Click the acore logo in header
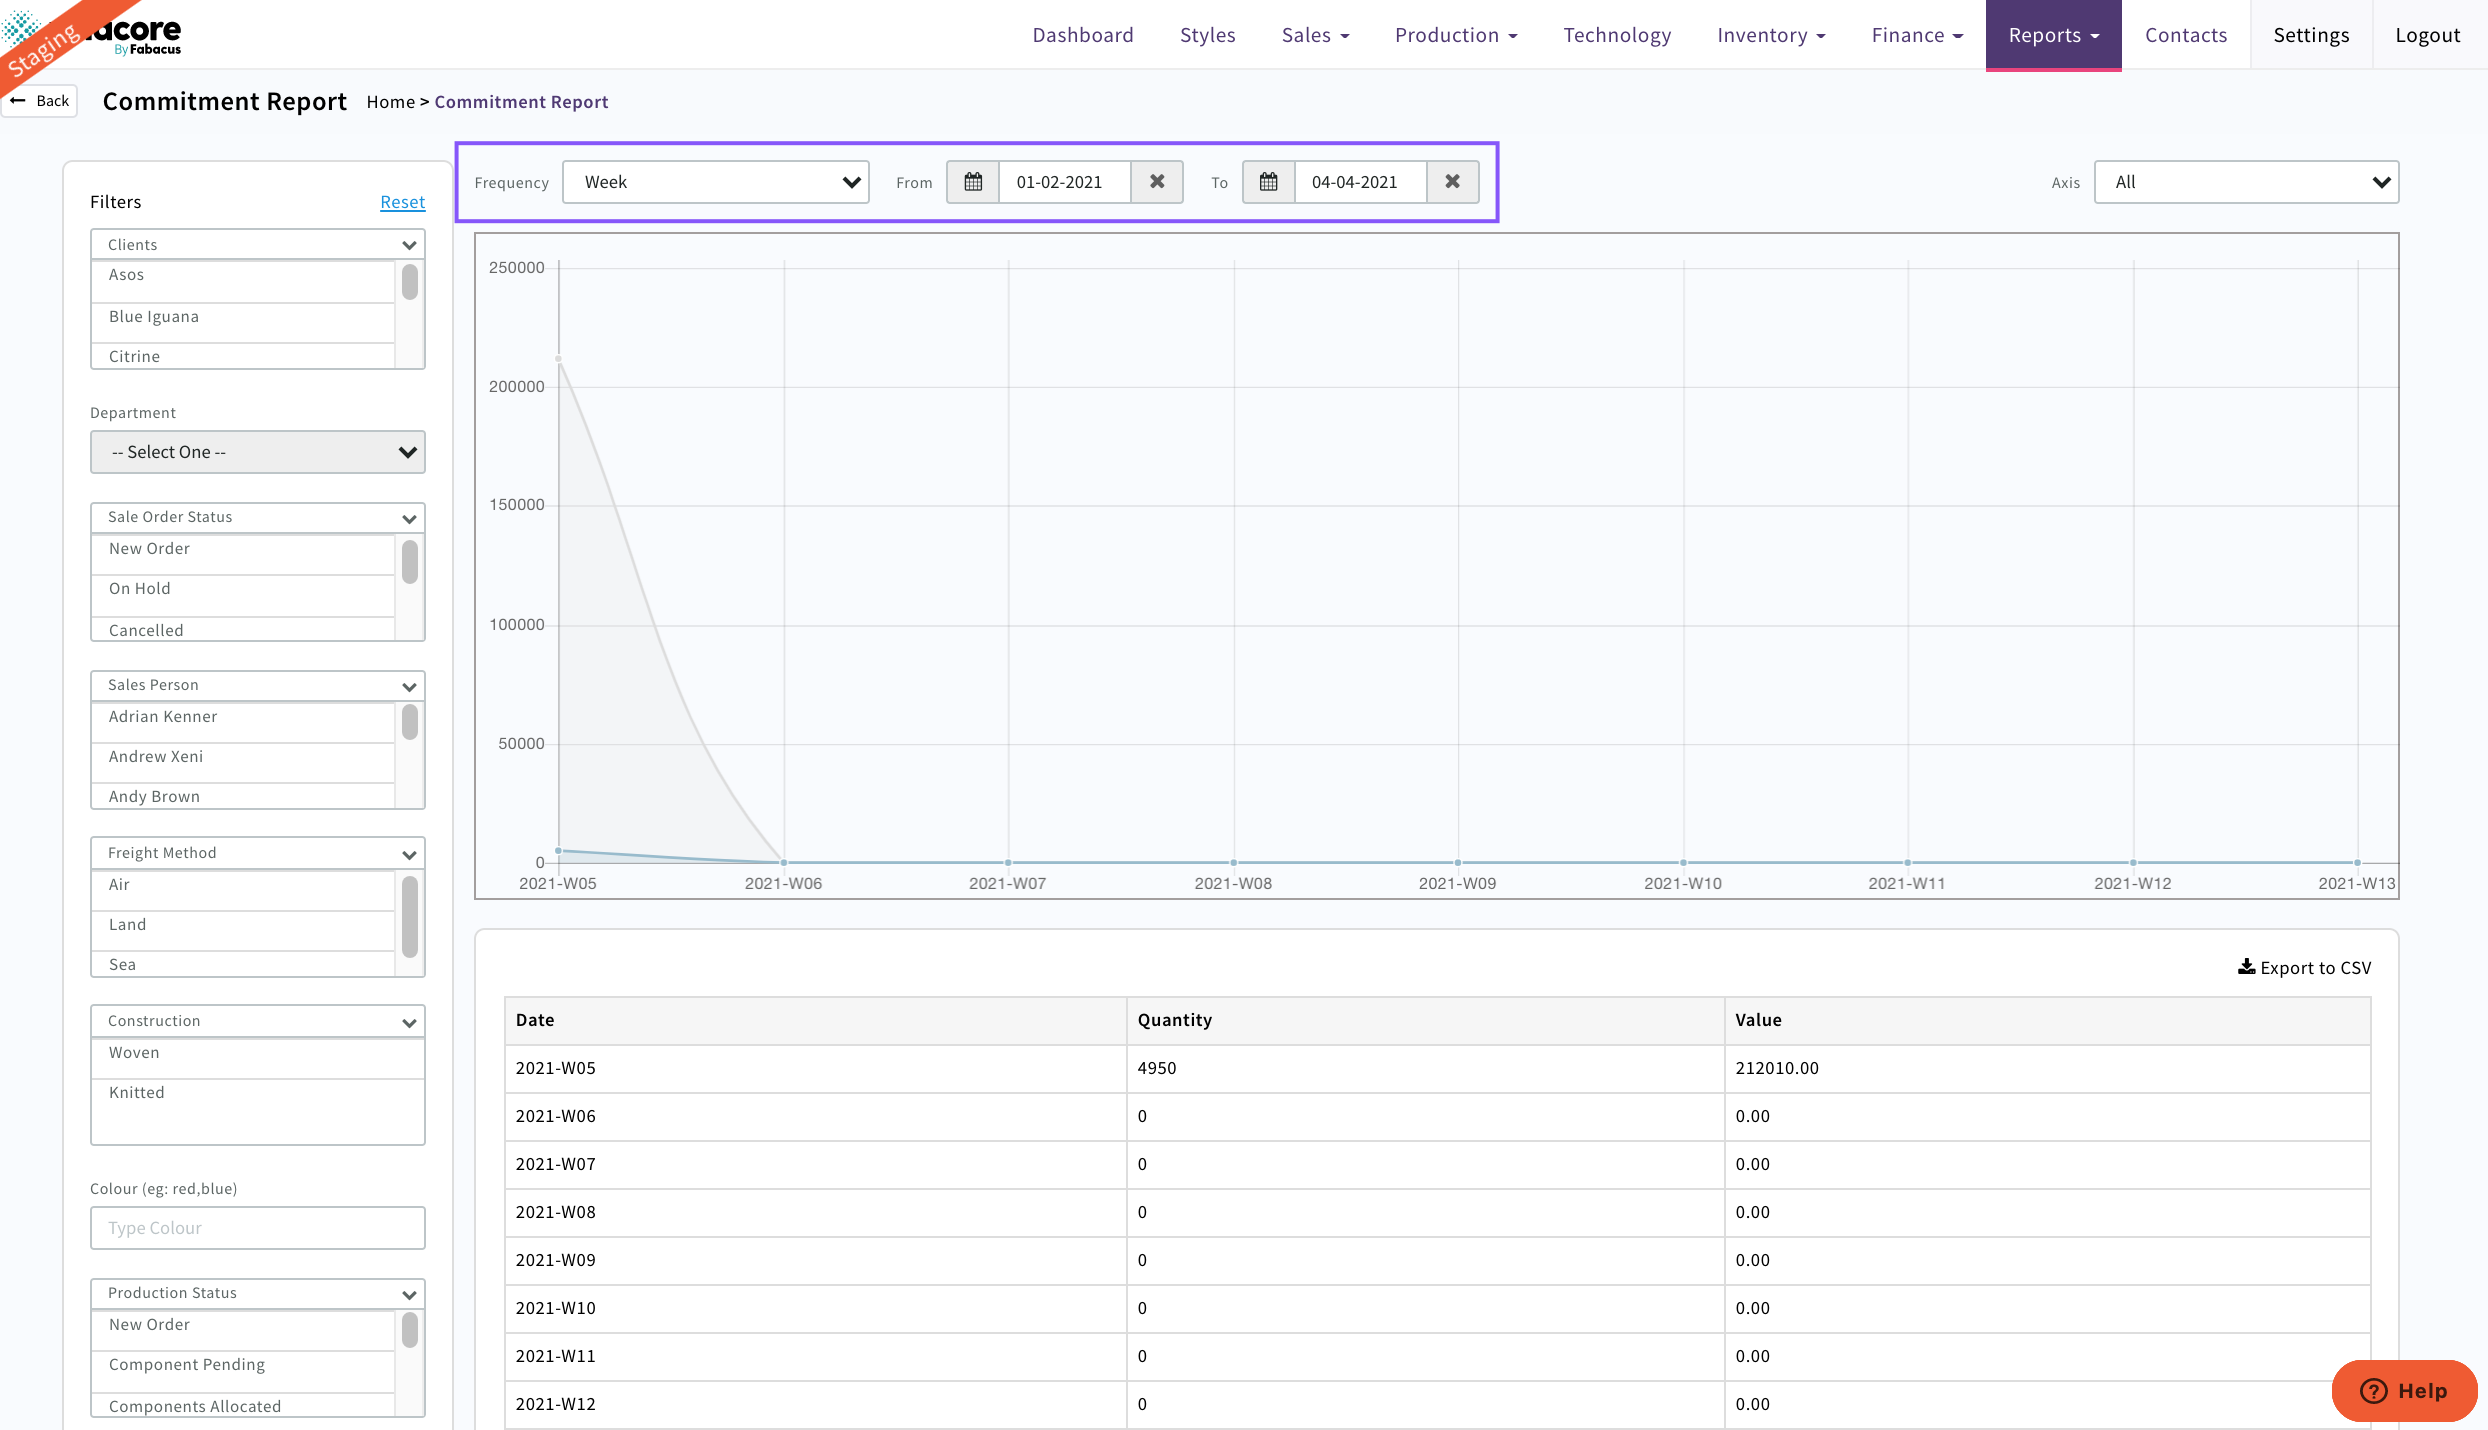 [140, 34]
